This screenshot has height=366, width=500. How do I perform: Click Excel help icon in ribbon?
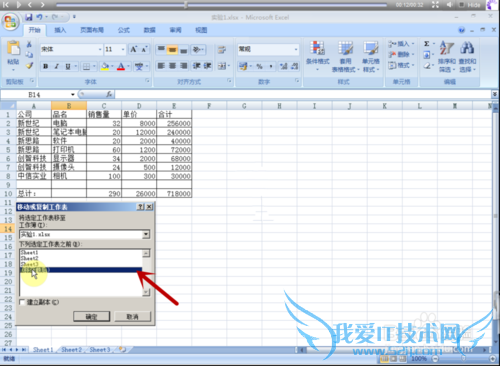point(462,30)
